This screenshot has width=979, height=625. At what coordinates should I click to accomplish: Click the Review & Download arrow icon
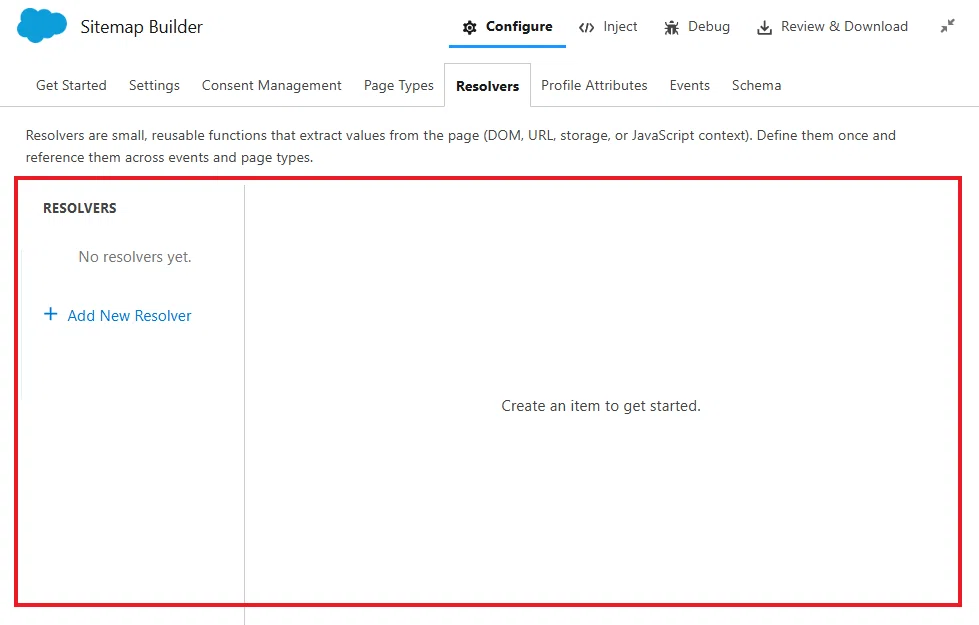pyautogui.click(x=764, y=27)
